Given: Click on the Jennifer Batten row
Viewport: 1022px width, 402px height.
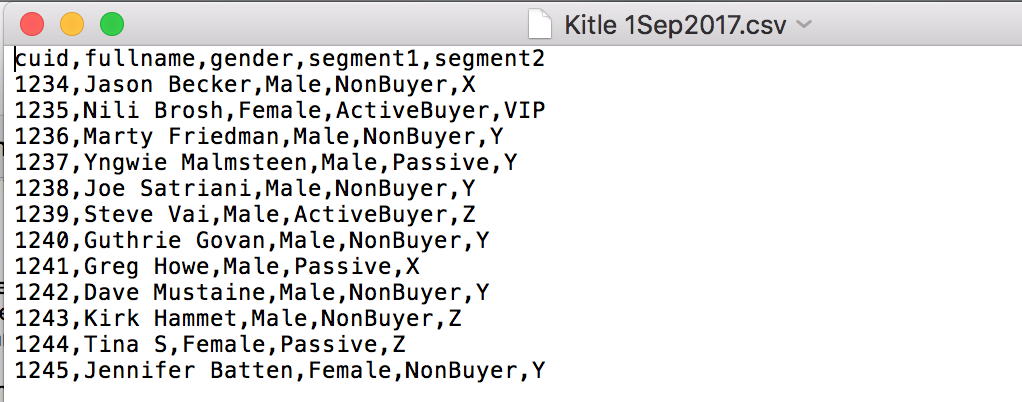Looking at the screenshot, I should 280,371.
